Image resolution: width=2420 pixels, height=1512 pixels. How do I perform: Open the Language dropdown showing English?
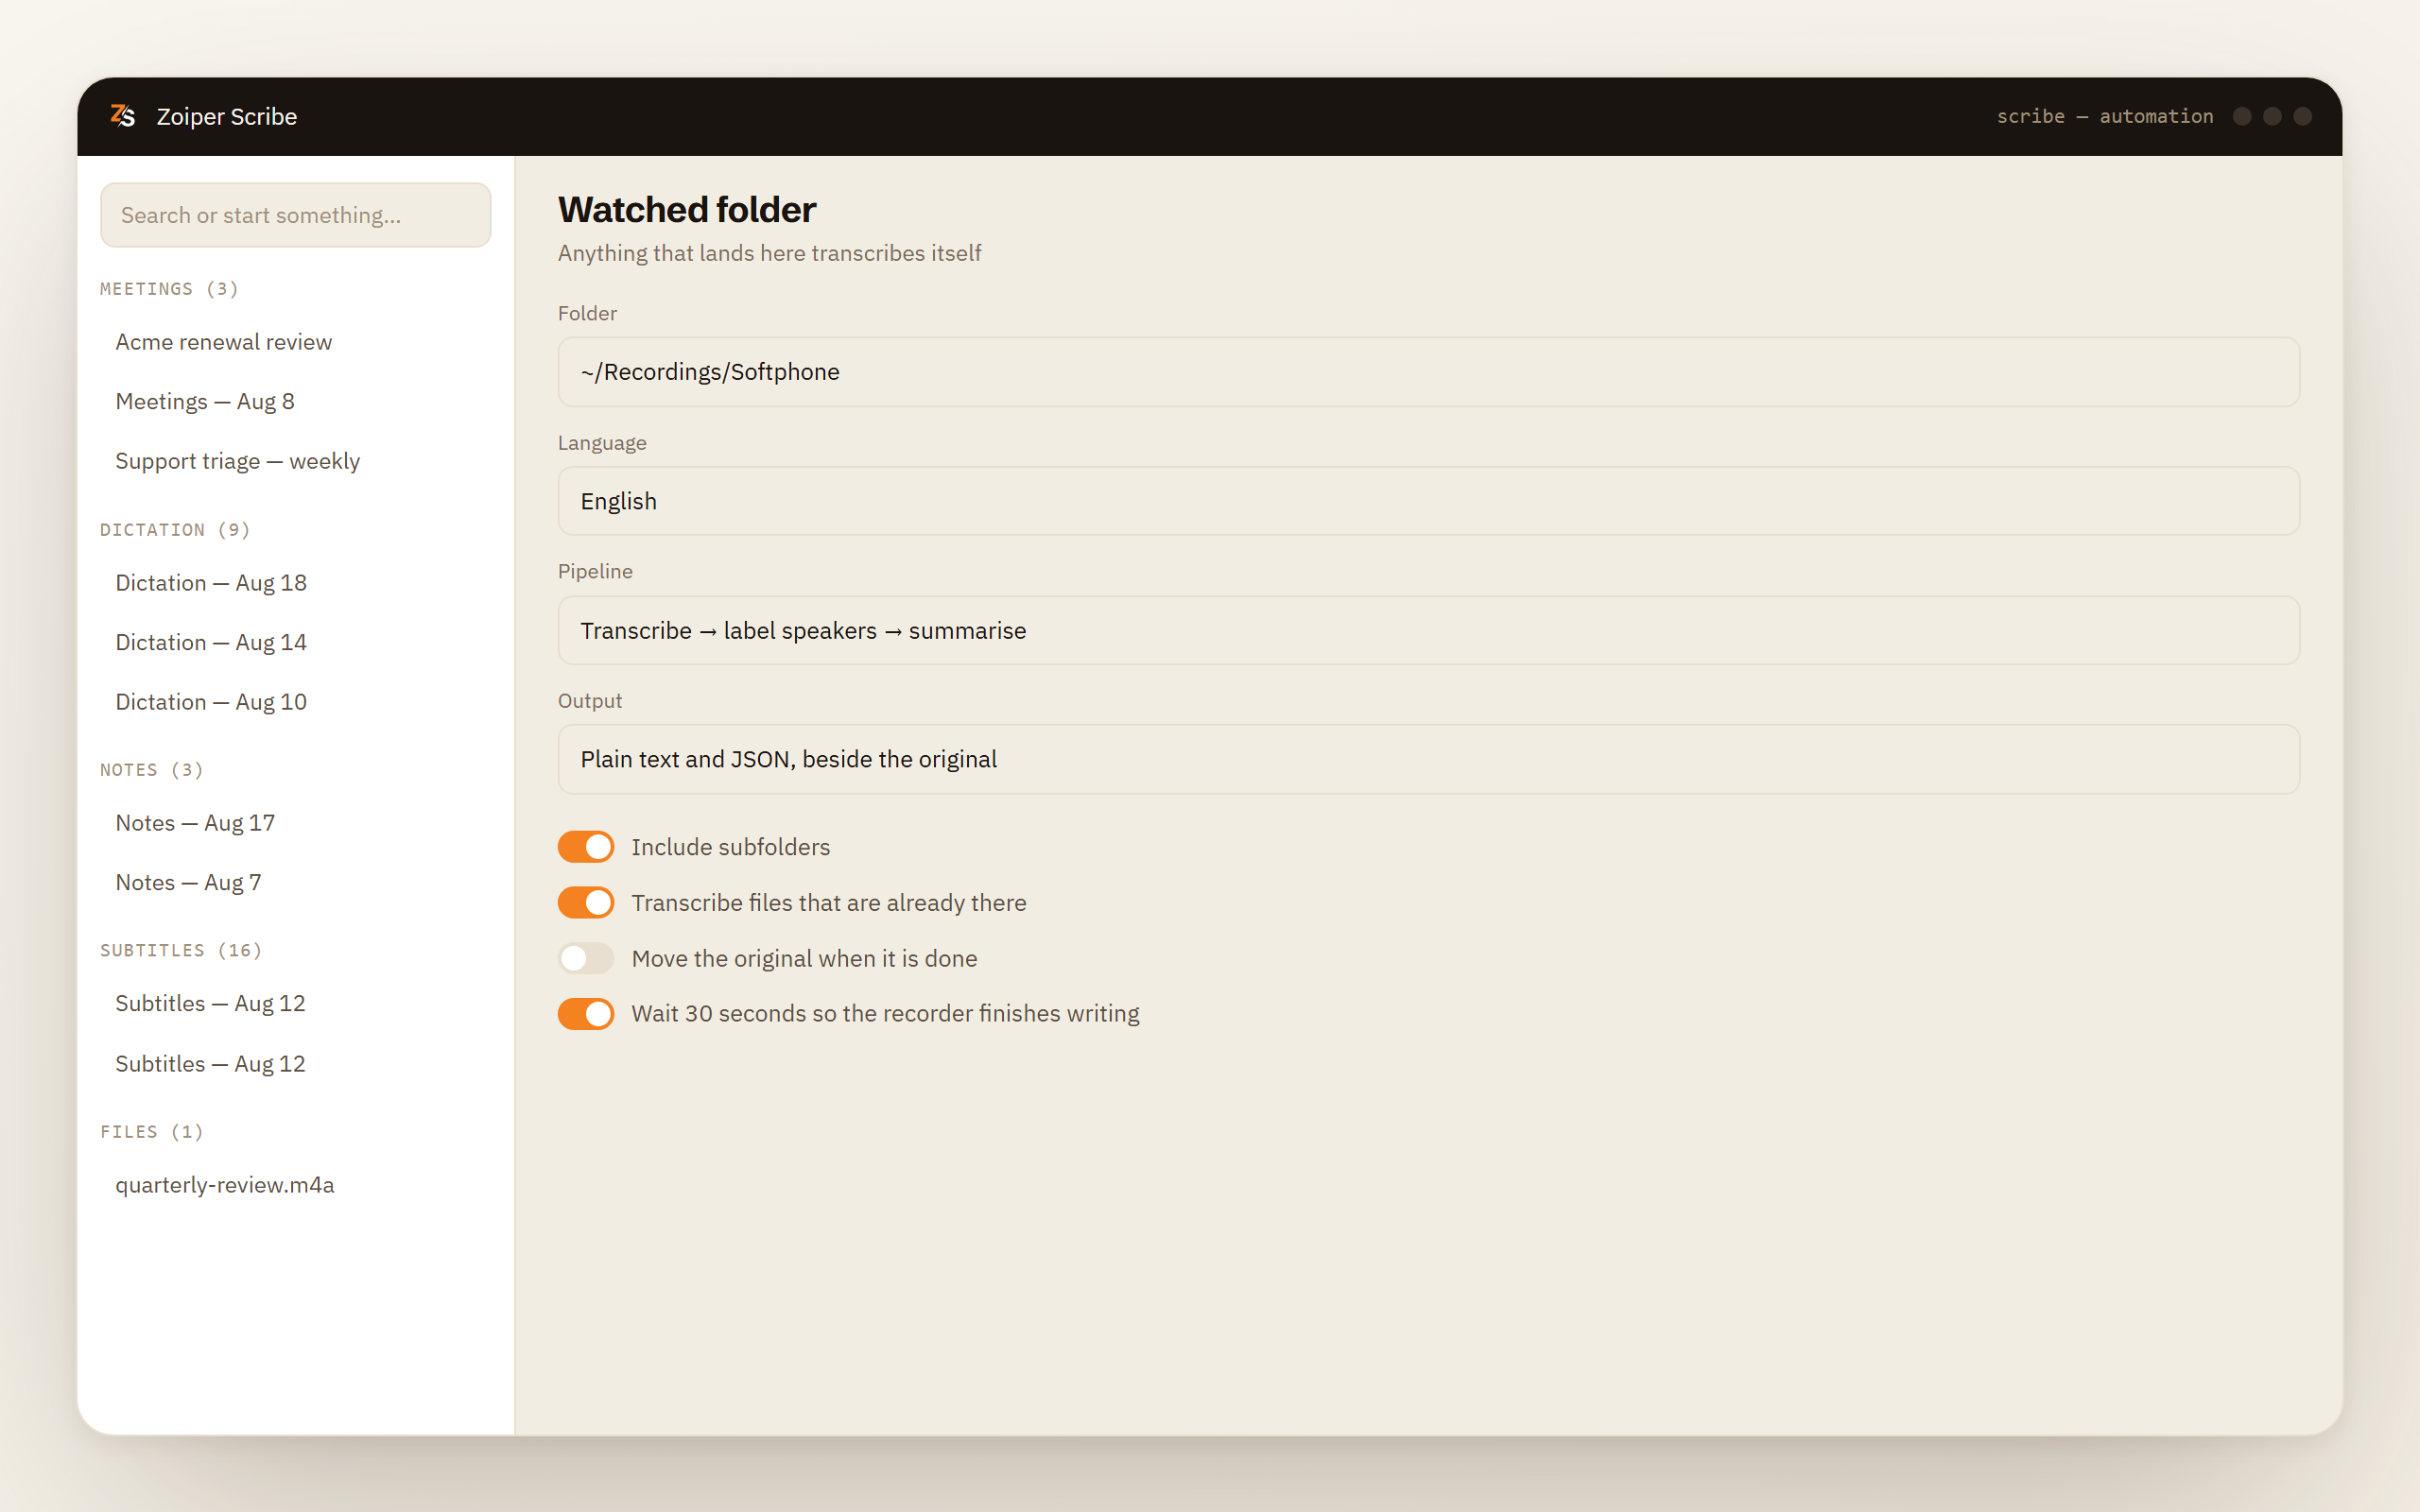(1428, 501)
